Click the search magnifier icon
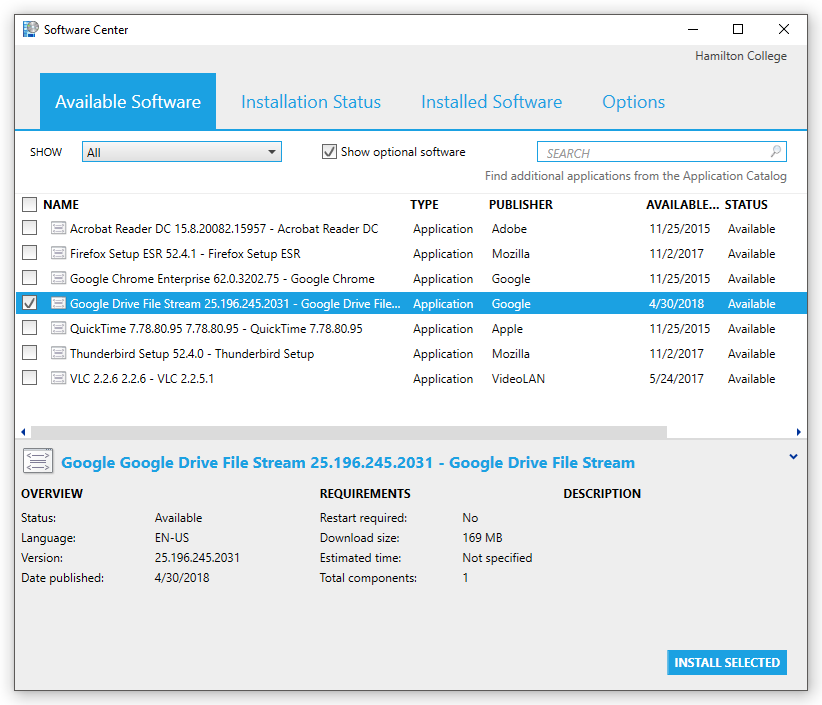822x705 pixels. [x=776, y=151]
